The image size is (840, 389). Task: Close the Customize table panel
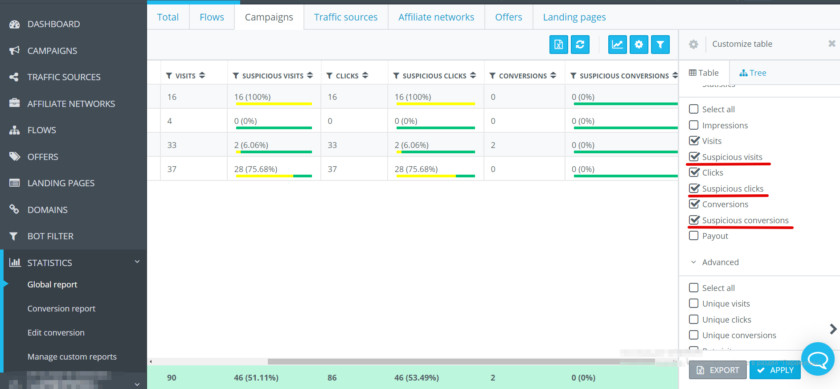831,43
